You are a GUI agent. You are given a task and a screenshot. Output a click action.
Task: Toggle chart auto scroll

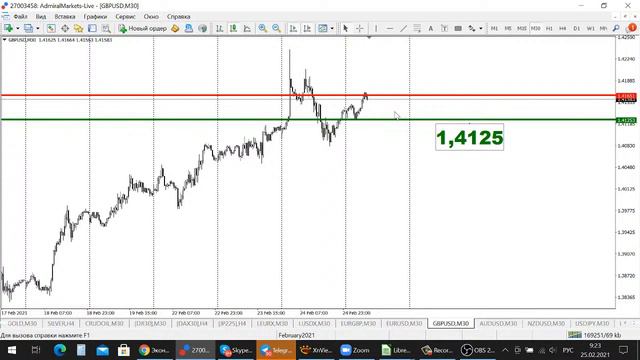293,28
